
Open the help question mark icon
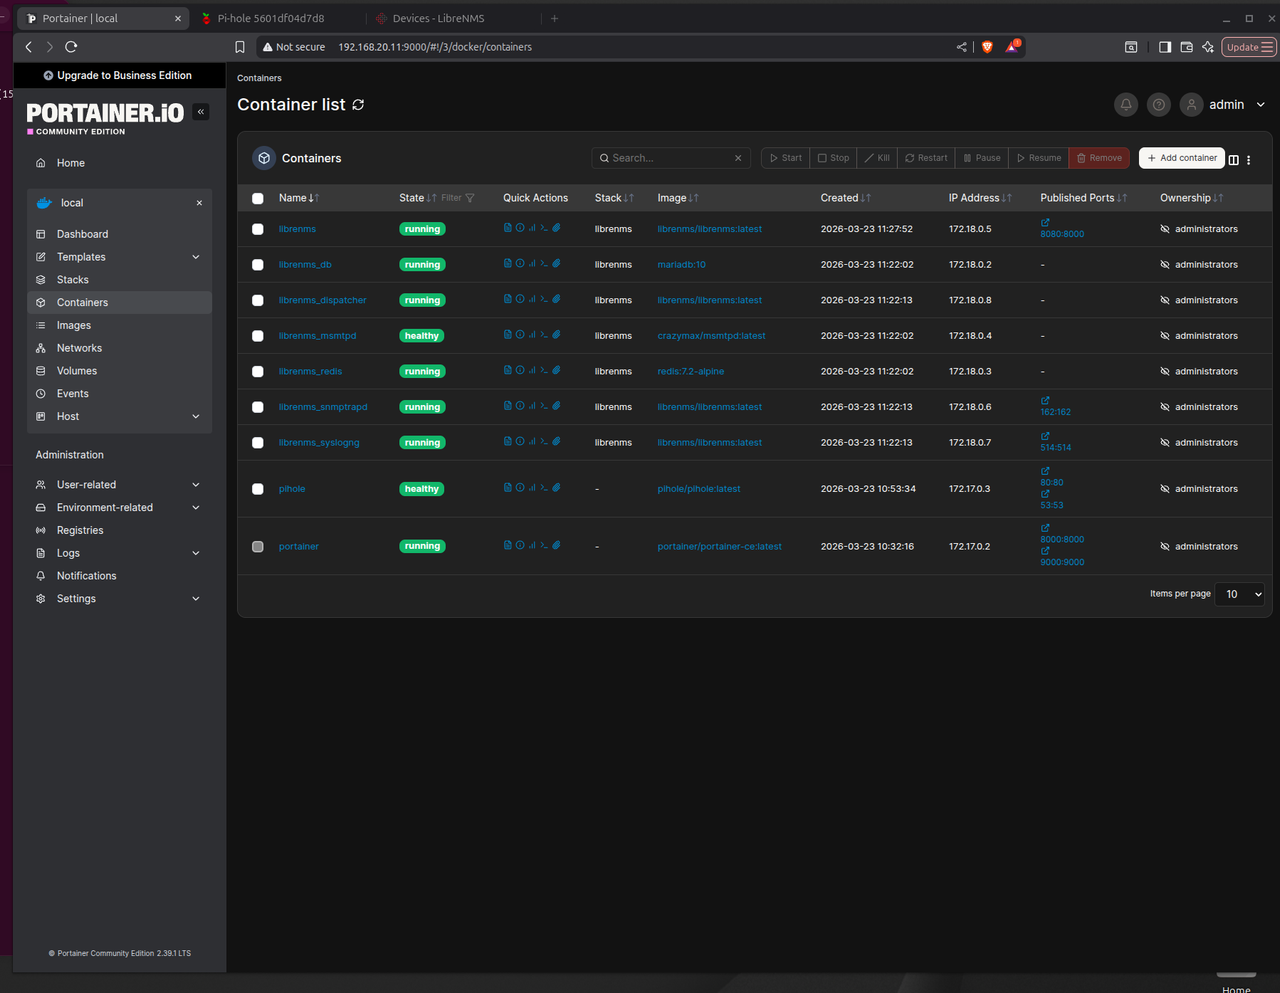coord(1158,104)
